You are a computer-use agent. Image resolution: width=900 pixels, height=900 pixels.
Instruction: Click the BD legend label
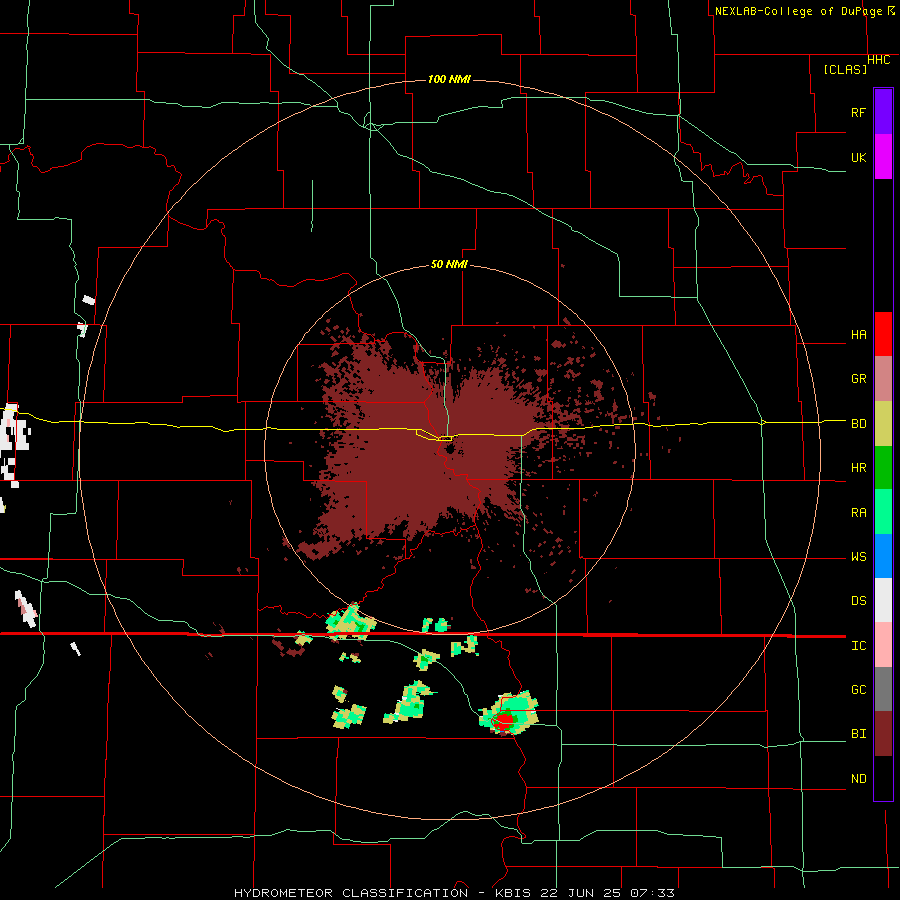pyautogui.click(x=859, y=424)
